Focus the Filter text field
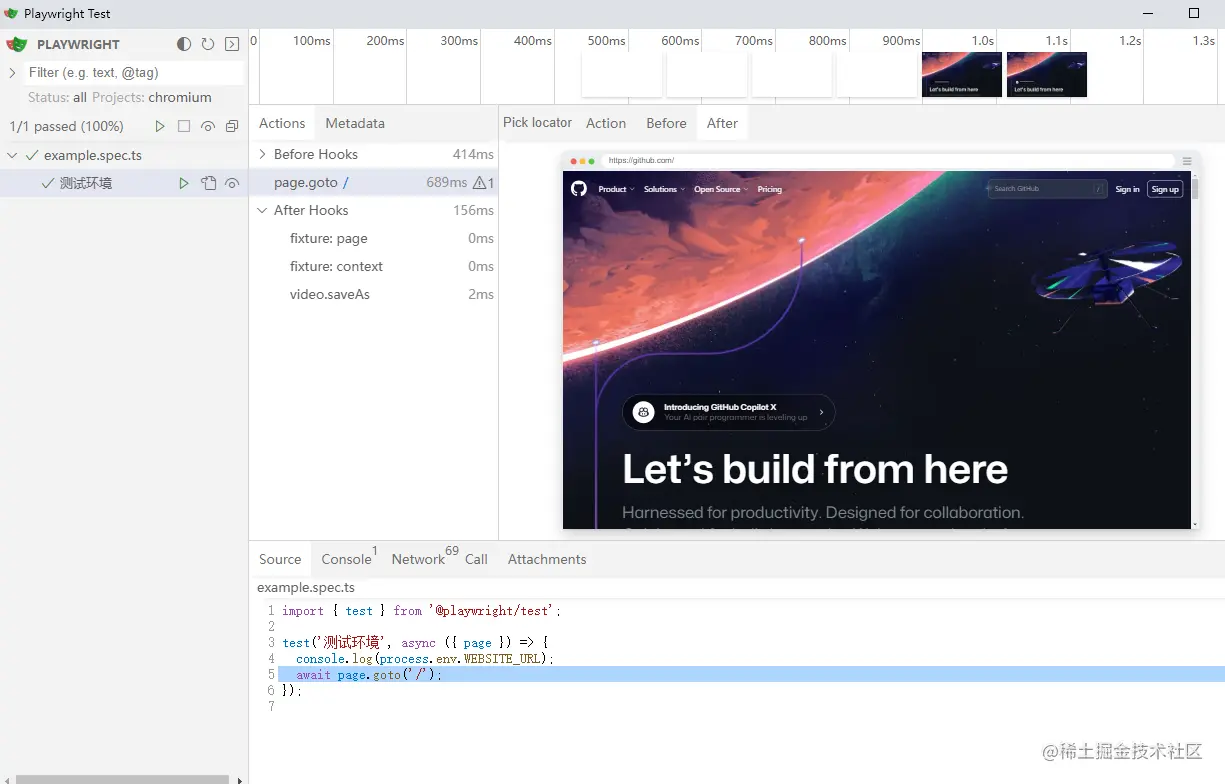 [133, 72]
